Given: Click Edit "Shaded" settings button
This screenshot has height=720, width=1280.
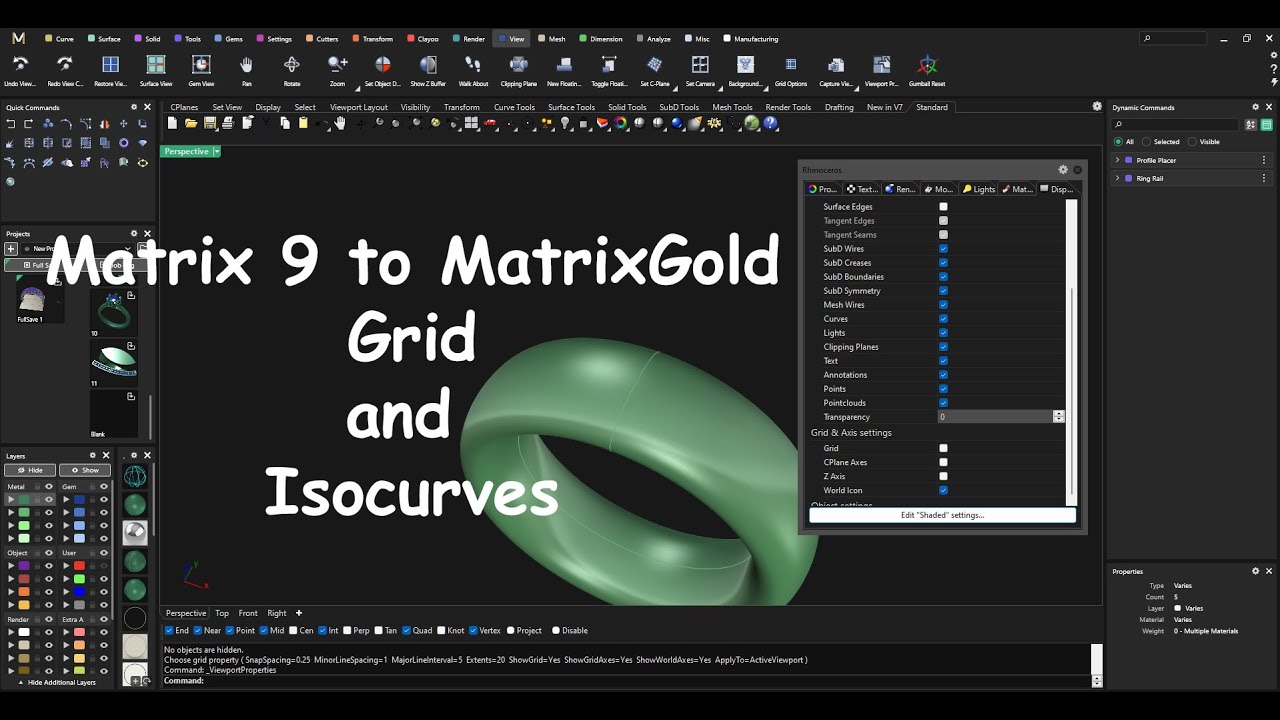Looking at the screenshot, I should 942,515.
